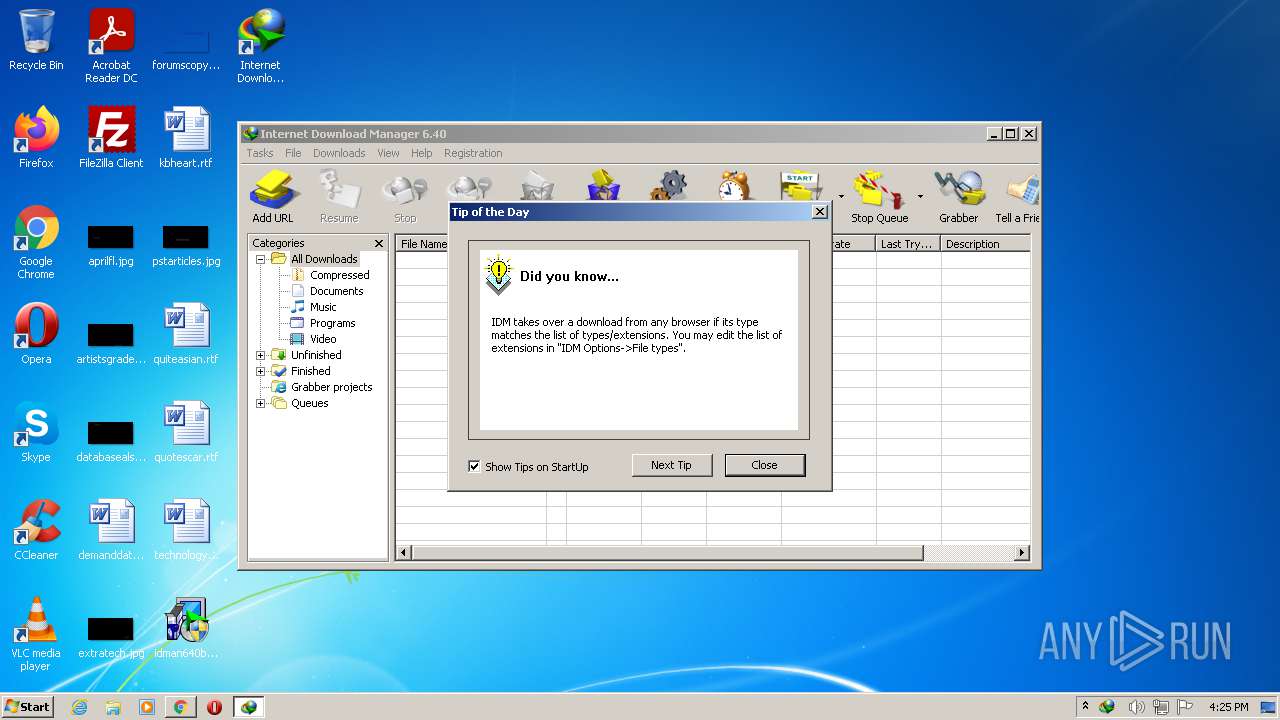1280x720 pixels.
Task: Show hidden system tray icons
Action: pyautogui.click(x=1086, y=707)
